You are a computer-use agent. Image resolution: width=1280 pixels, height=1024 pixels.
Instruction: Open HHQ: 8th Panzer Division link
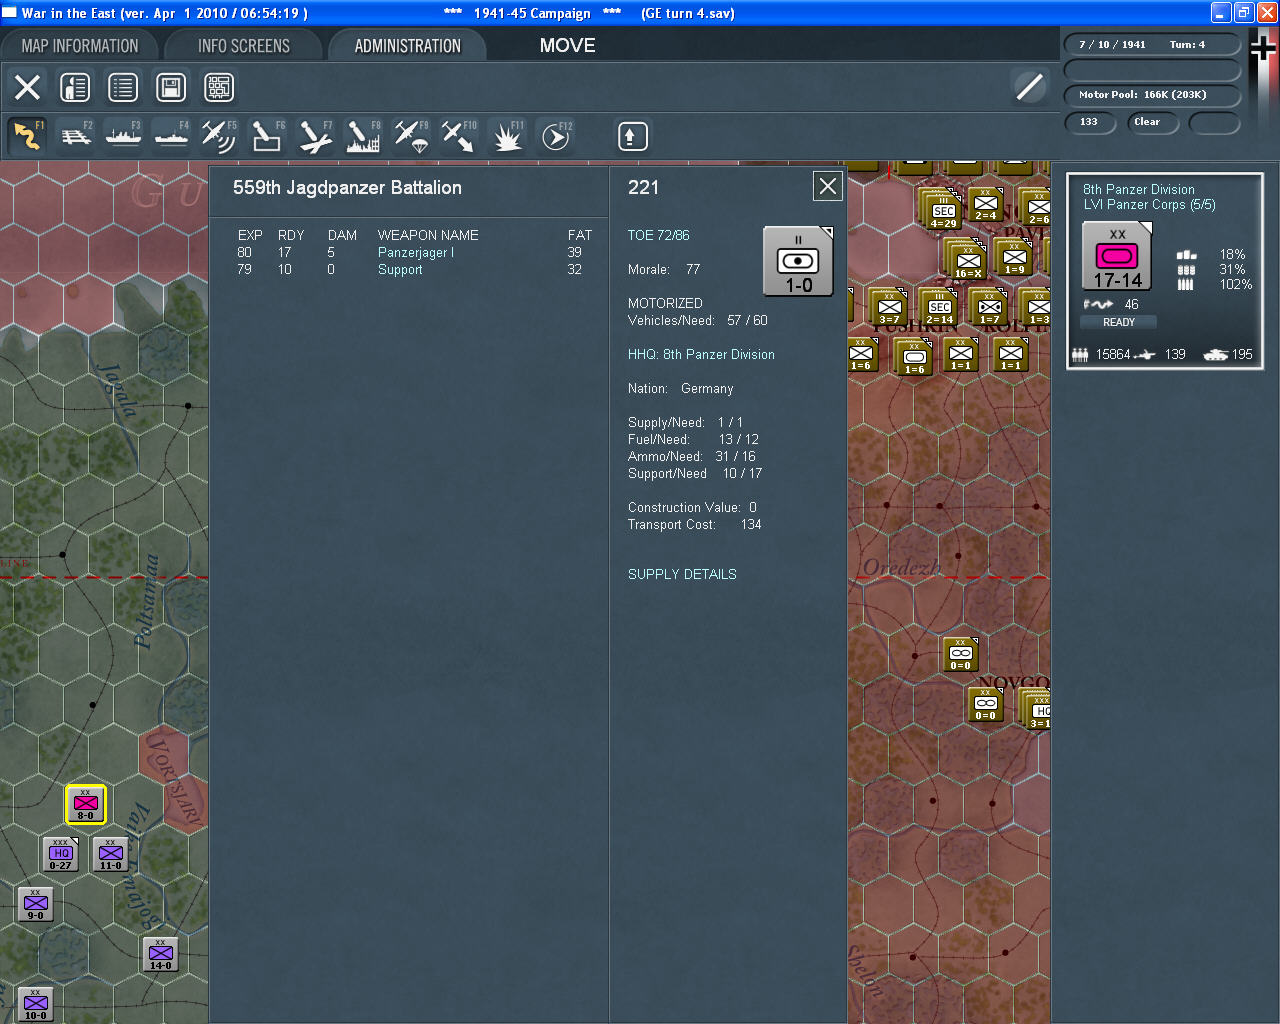(701, 354)
